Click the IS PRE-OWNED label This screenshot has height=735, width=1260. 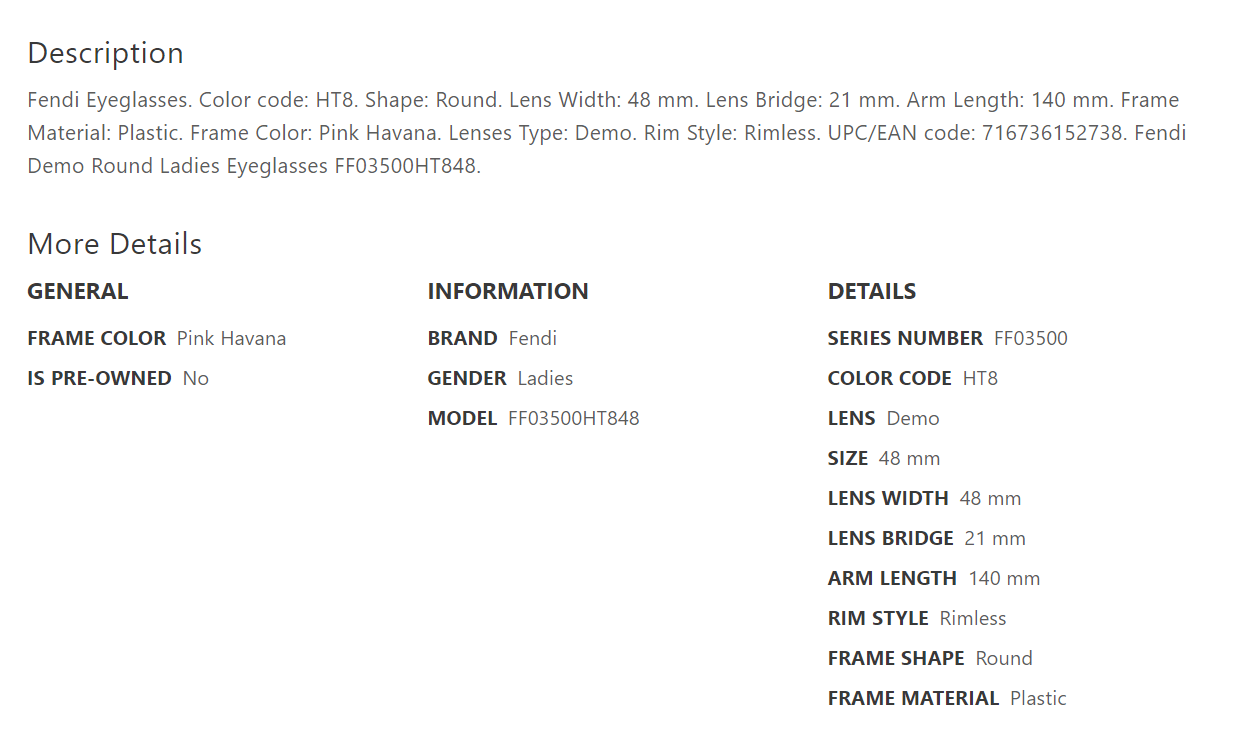click(99, 378)
